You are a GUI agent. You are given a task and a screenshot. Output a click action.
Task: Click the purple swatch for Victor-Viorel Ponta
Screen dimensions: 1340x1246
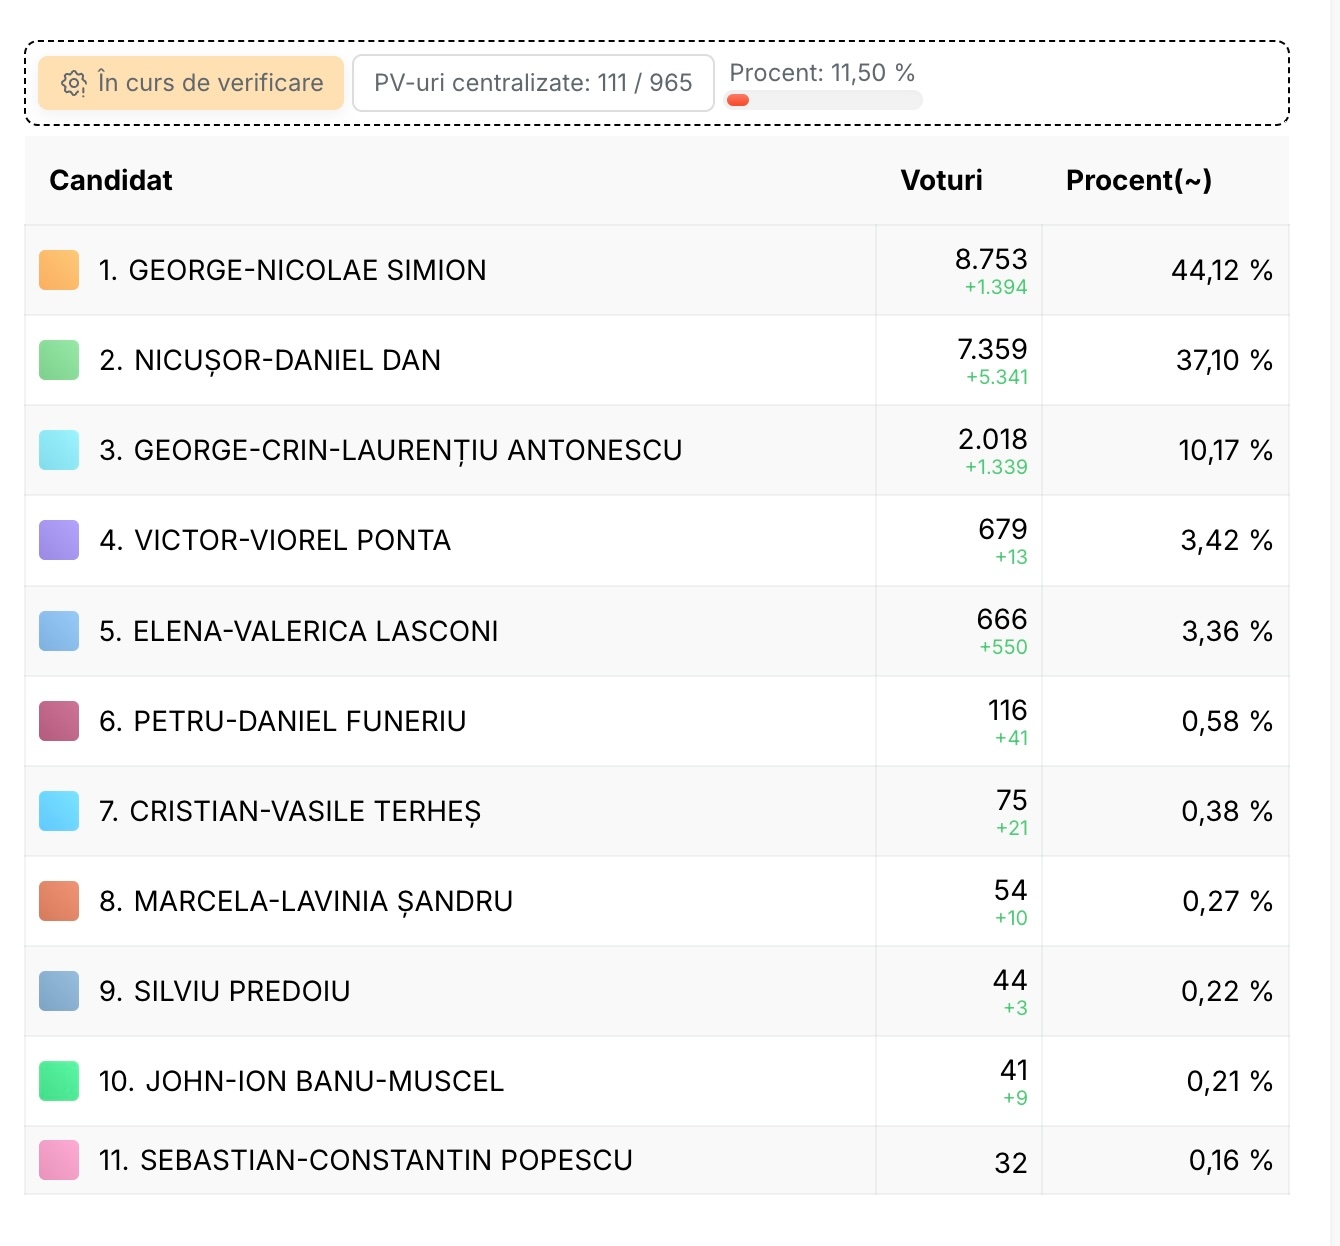pyautogui.click(x=59, y=540)
